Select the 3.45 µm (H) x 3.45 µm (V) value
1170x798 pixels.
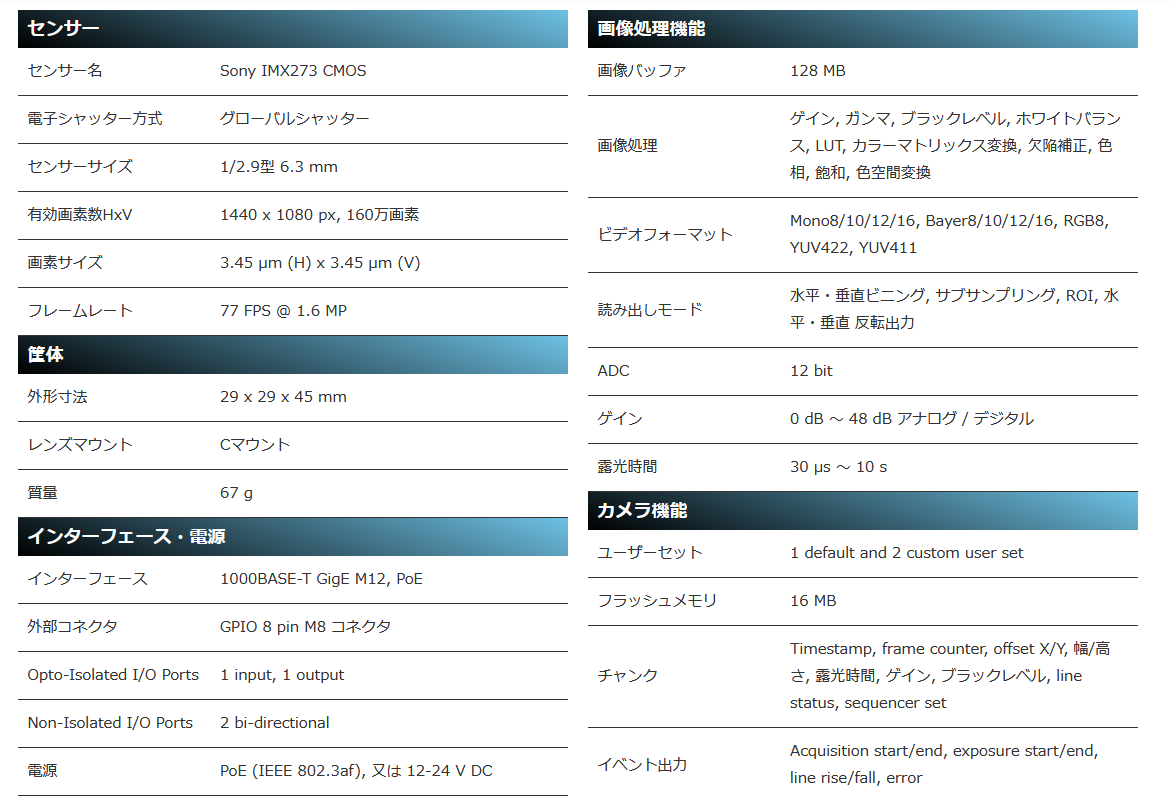tap(320, 263)
